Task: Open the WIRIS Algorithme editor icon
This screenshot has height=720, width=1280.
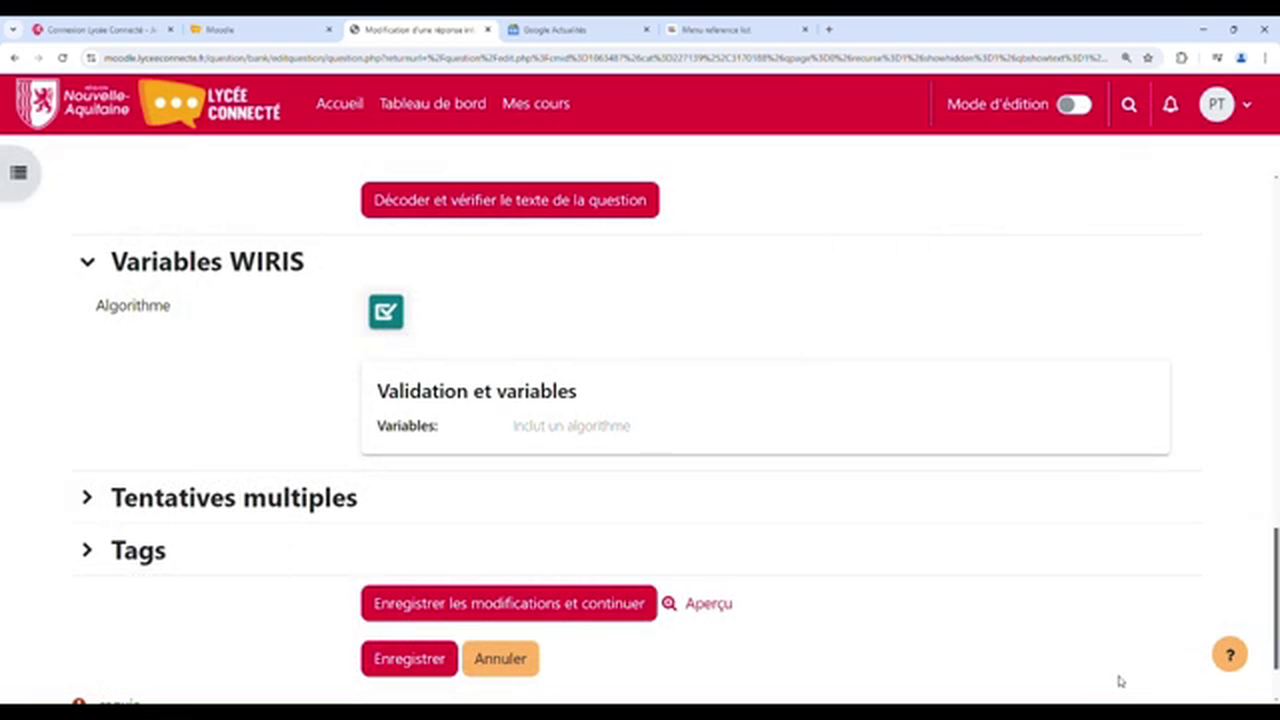Action: tap(386, 311)
